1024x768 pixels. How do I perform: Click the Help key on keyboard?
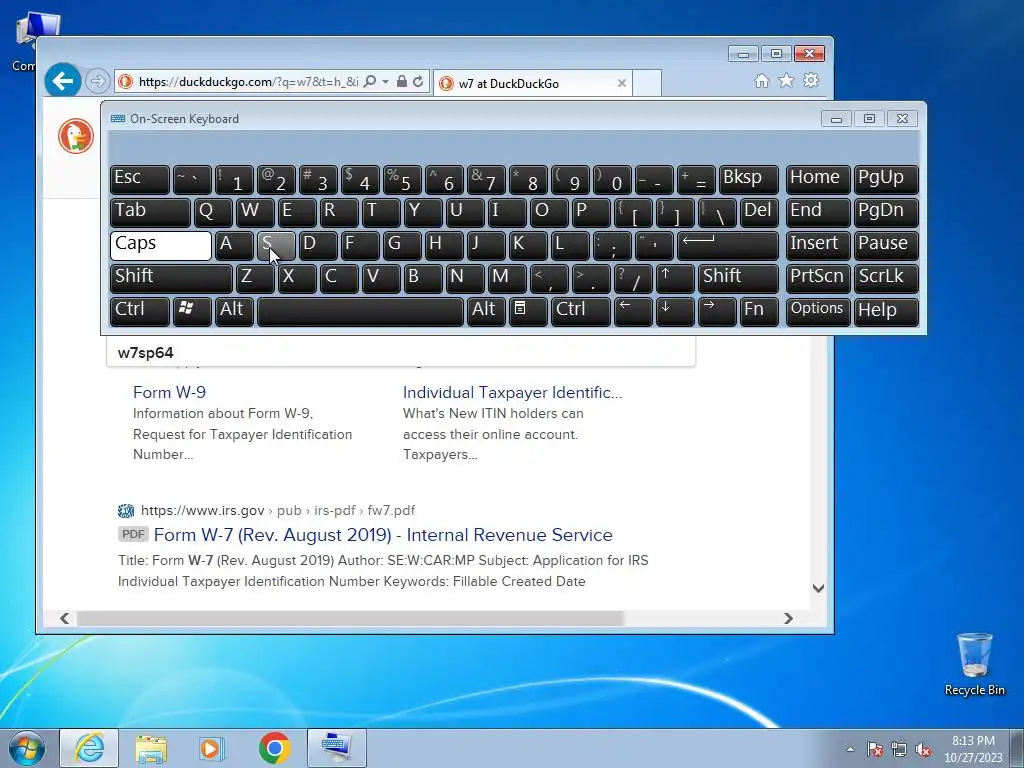[x=886, y=312]
